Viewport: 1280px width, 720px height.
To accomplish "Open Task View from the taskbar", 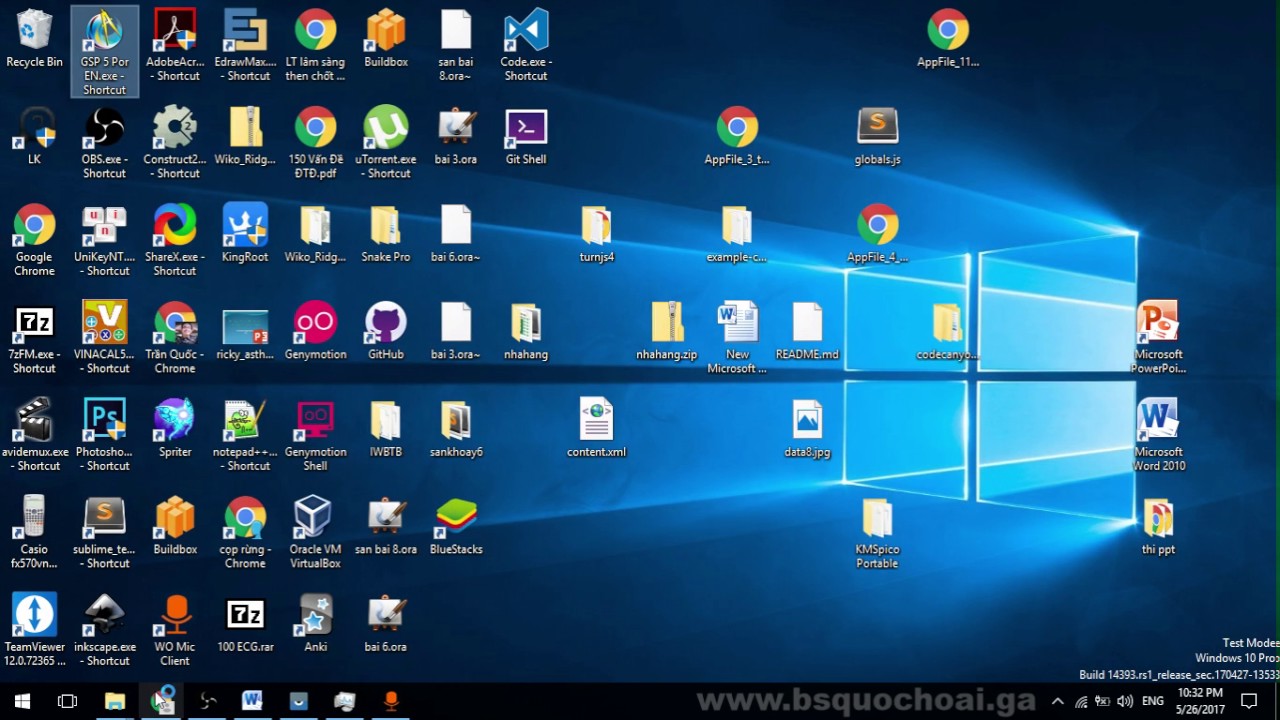I will pos(67,701).
